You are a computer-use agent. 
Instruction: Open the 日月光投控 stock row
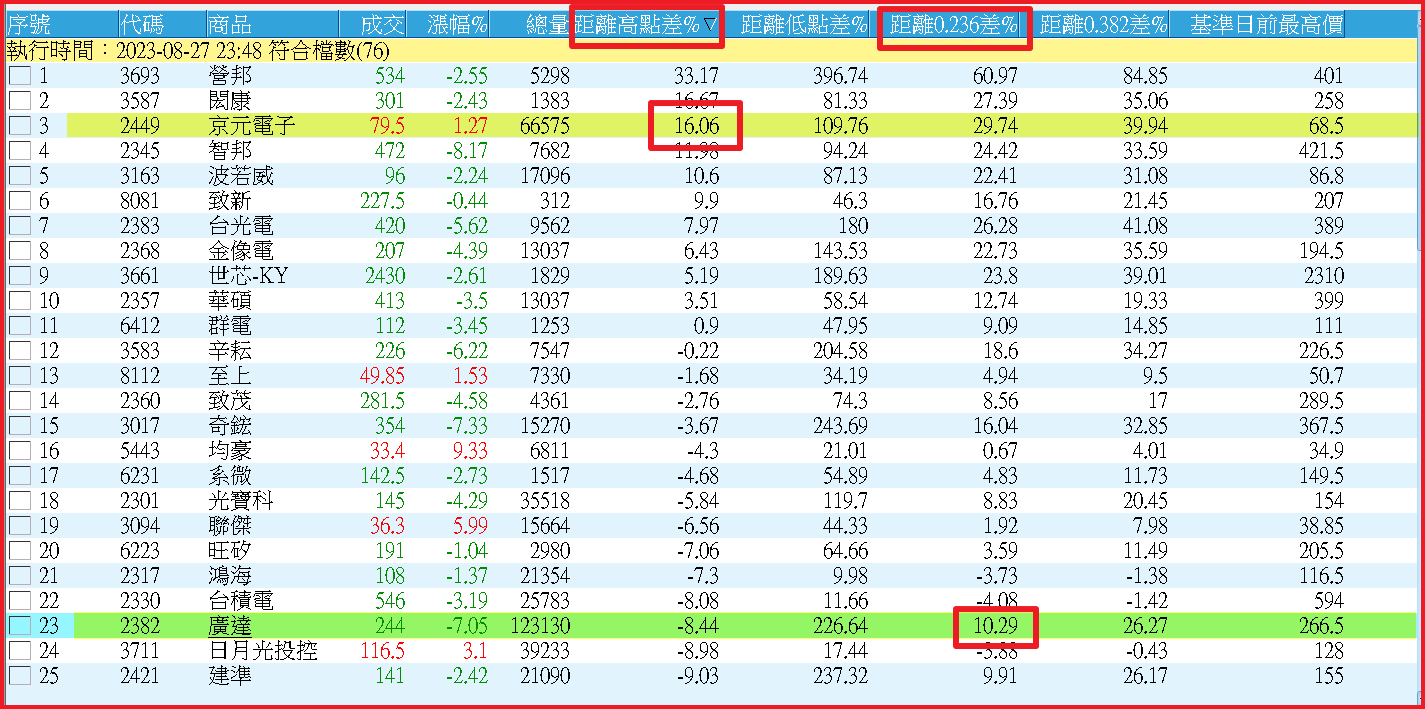(x=262, y=651)
